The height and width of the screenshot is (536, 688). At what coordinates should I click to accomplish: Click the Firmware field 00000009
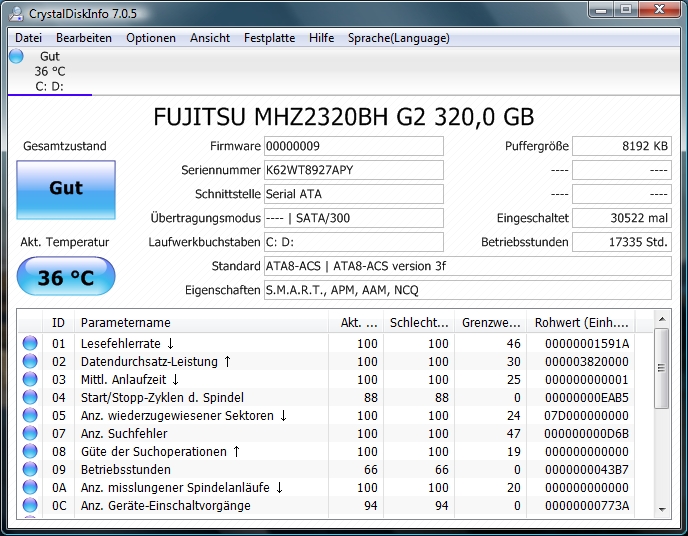pyautogui.click(x=354, y=146)
